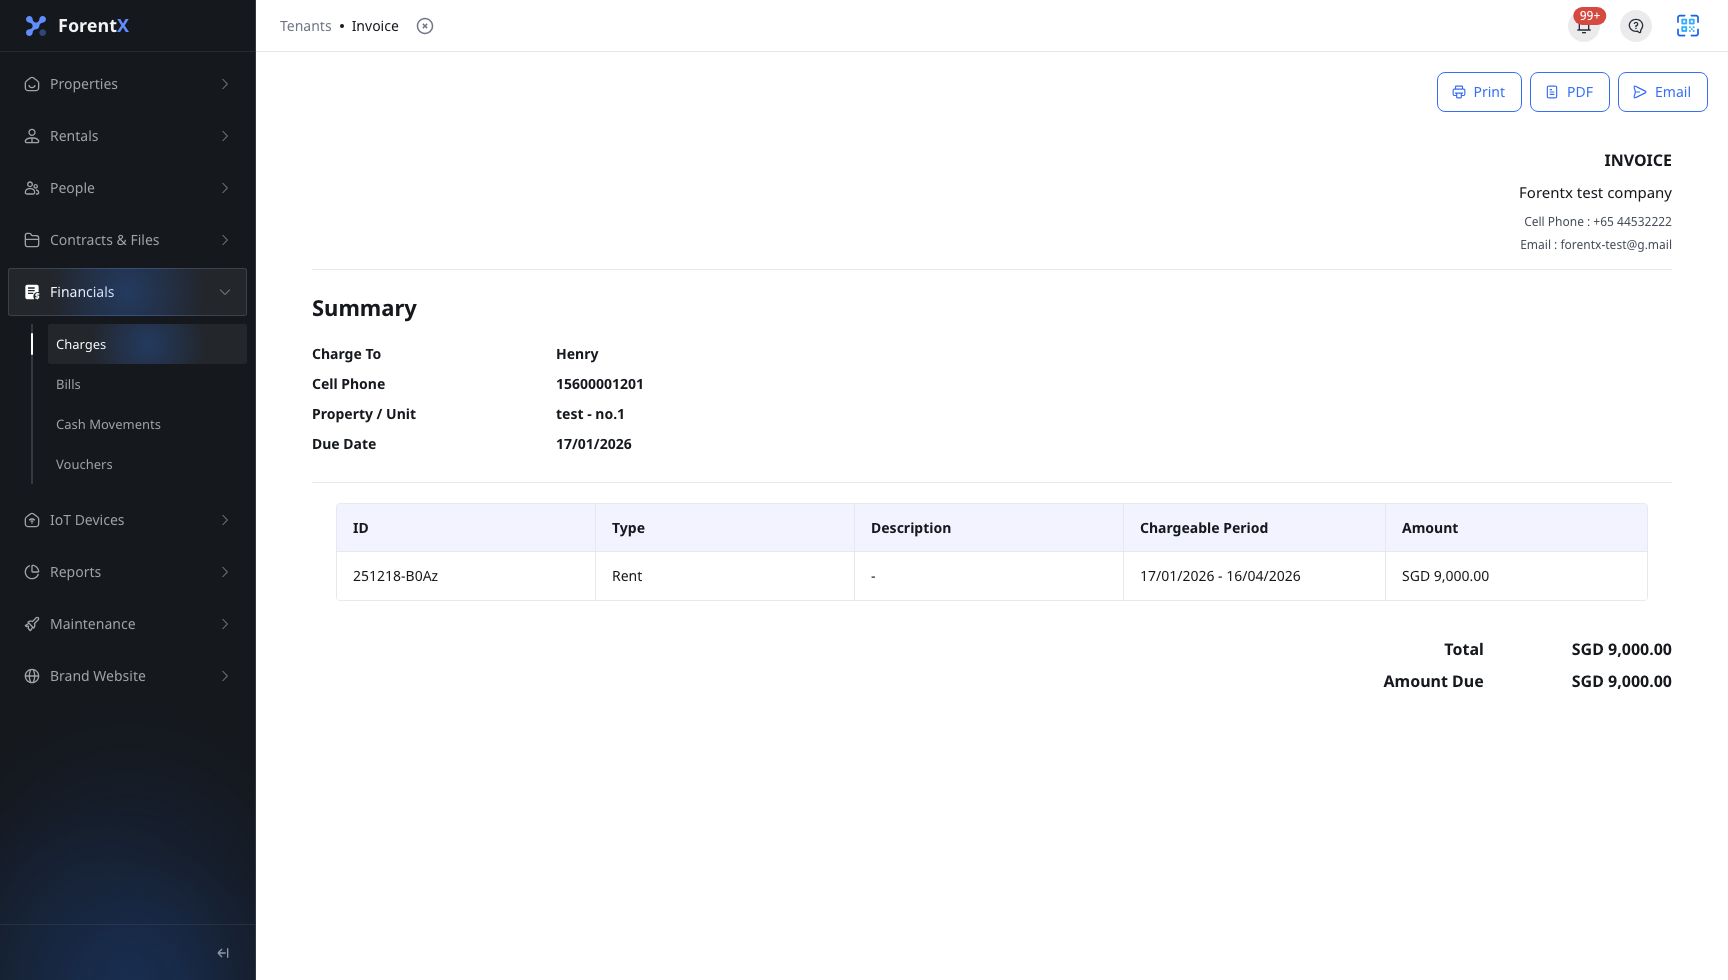The width and height of the screenshot is (1728, 980).
Task: Click the Amount Due SGD 9,000.00 value
Action: click(x=1621, y=681)
